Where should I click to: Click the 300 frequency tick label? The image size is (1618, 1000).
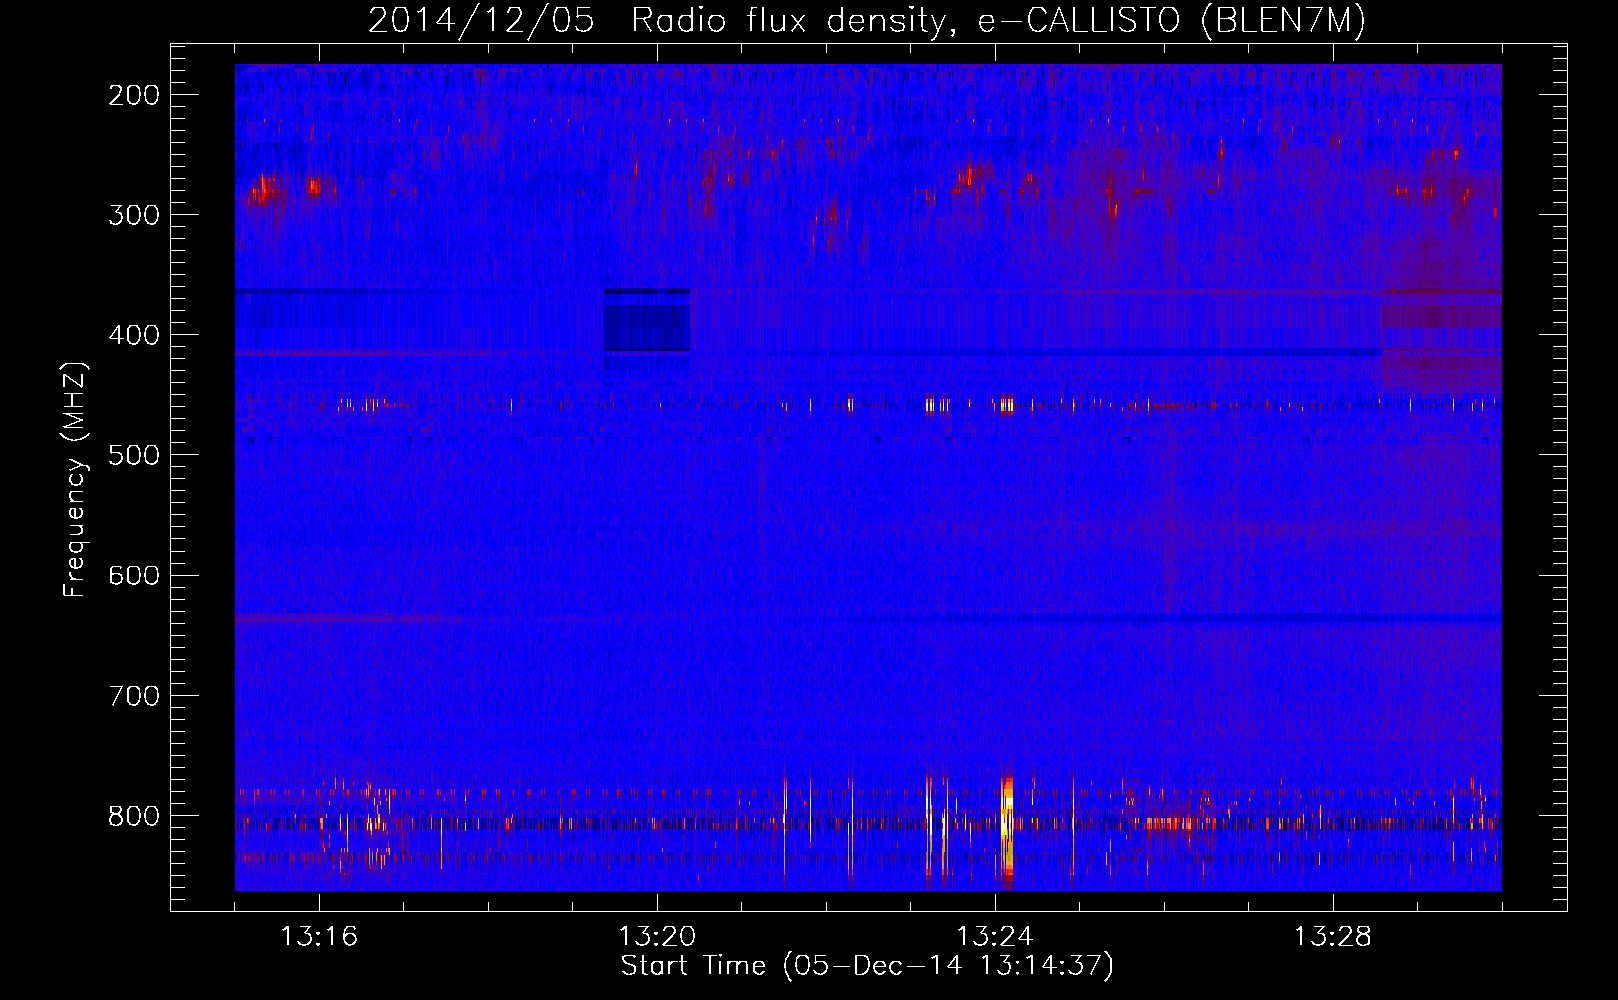pyautogui.click(x=134, y=215)
